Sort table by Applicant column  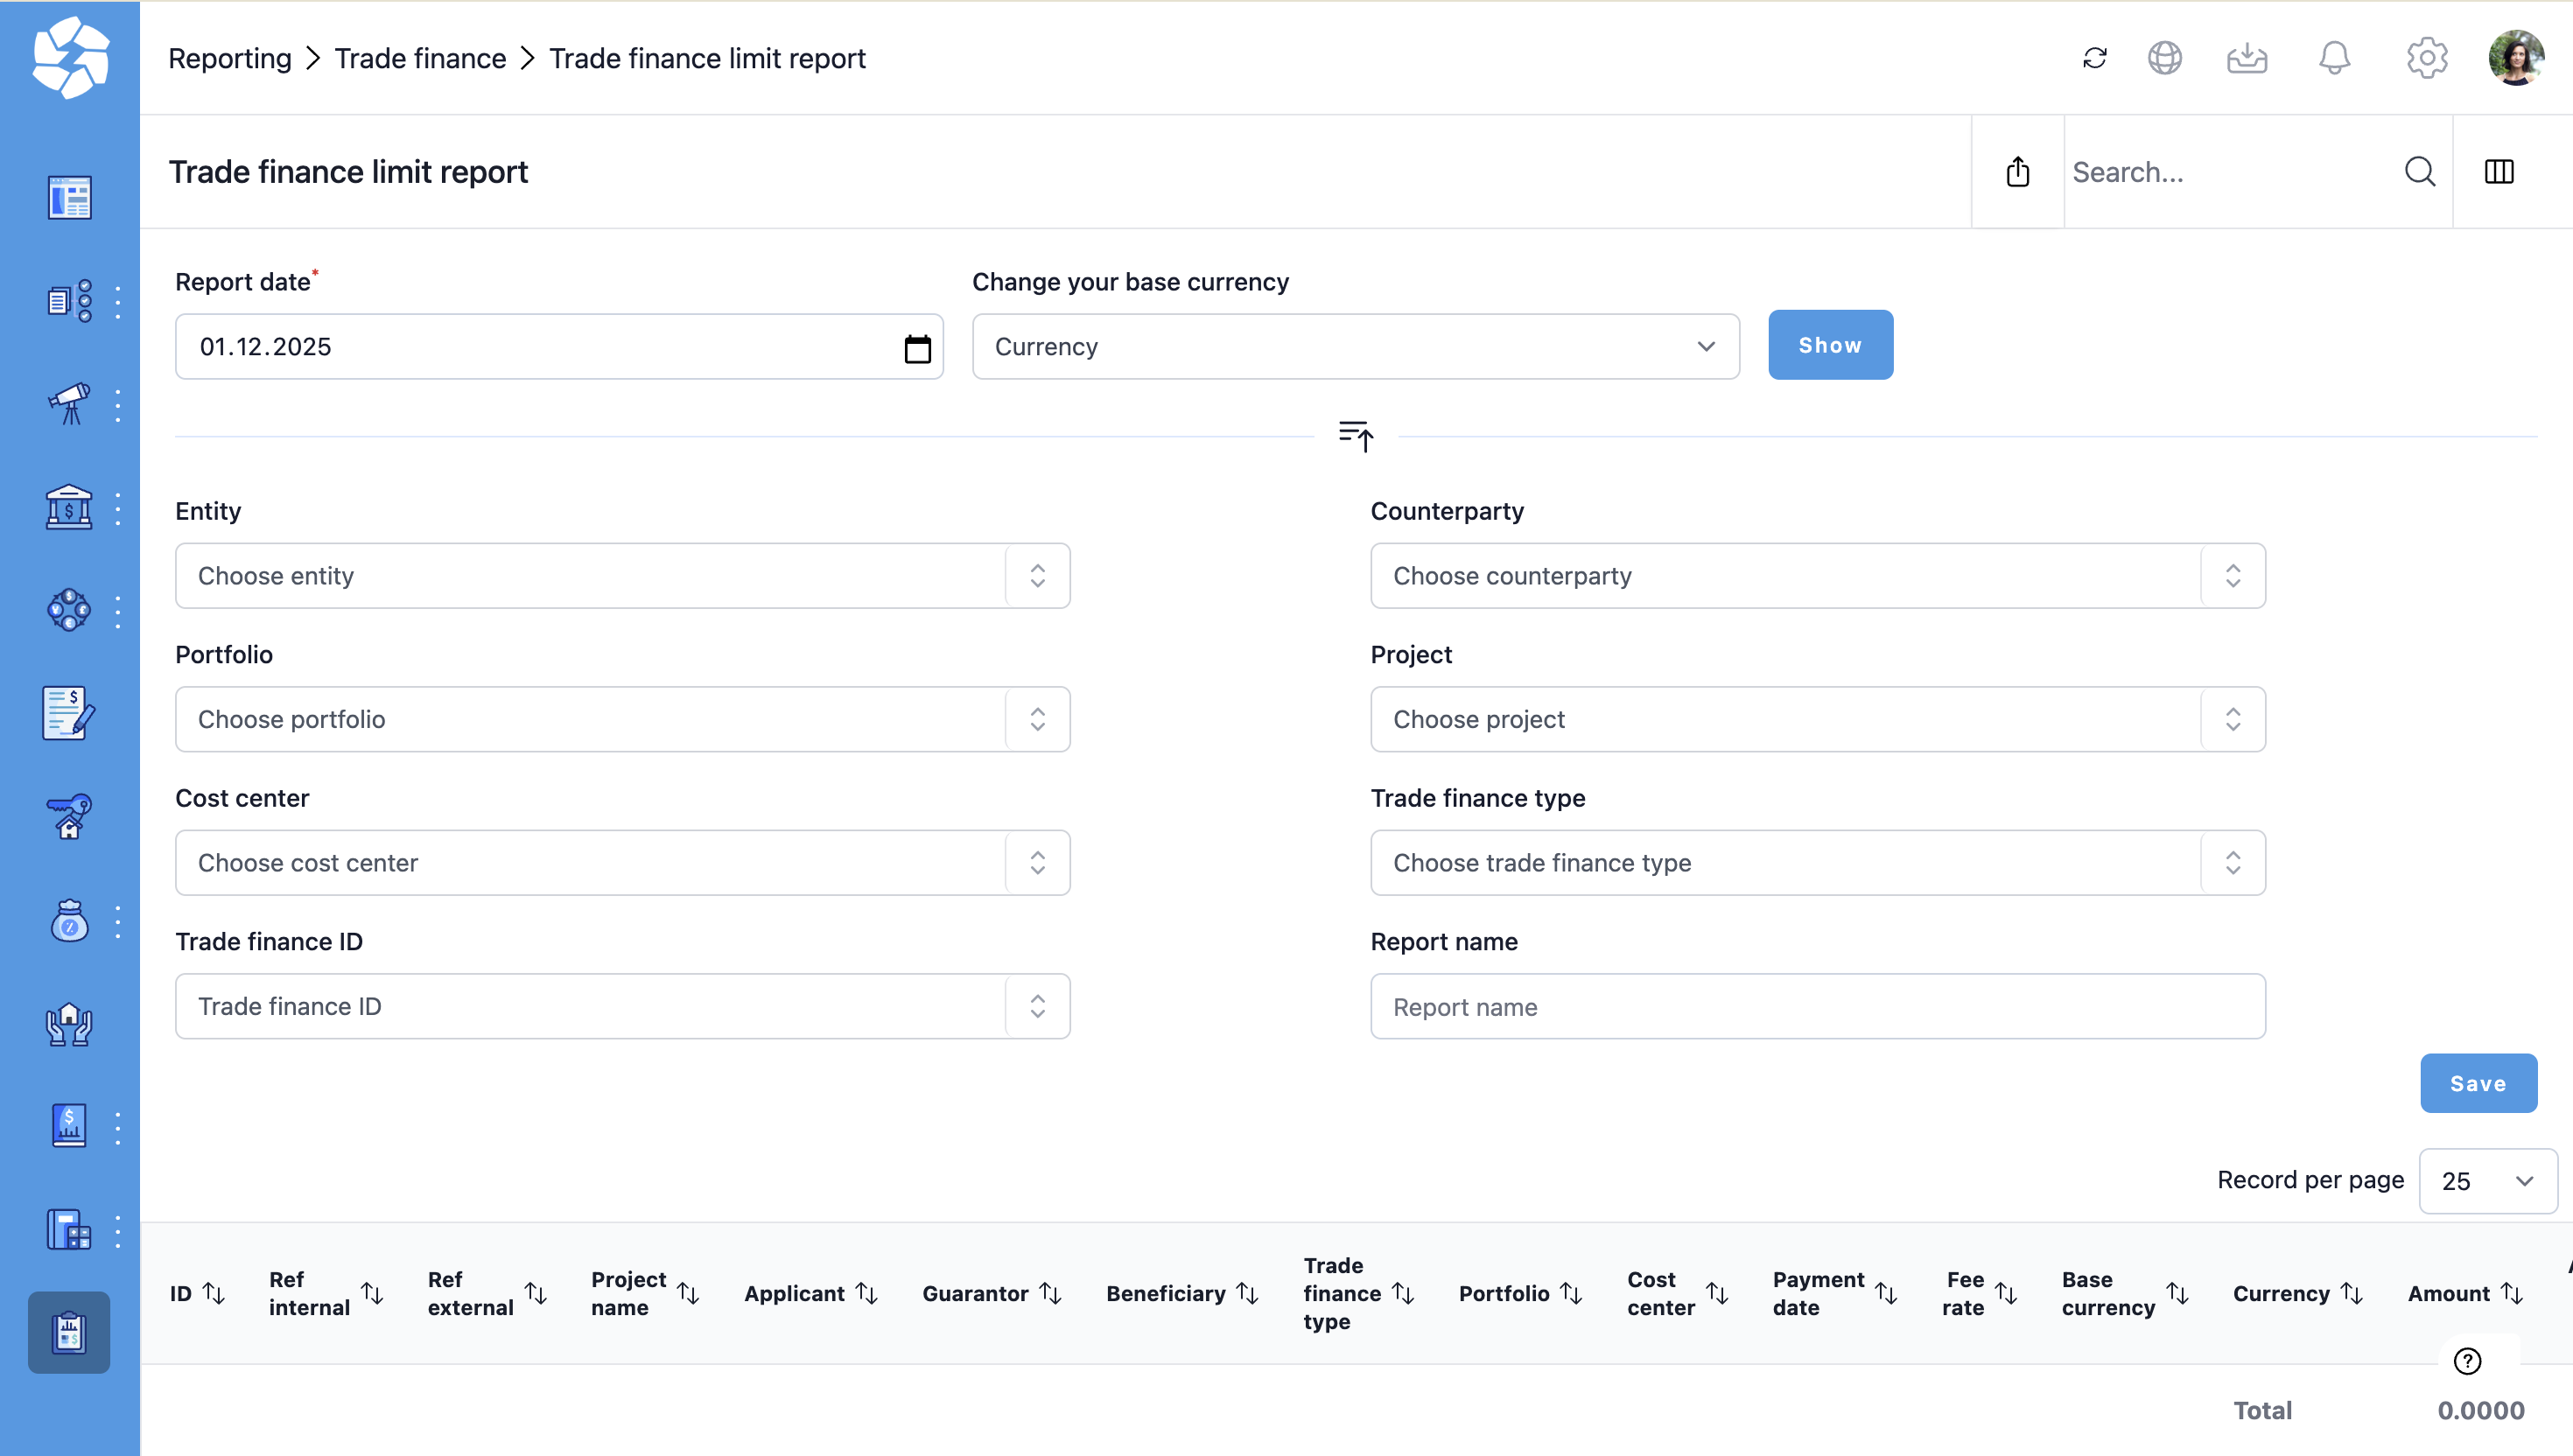coord(867,1293)
